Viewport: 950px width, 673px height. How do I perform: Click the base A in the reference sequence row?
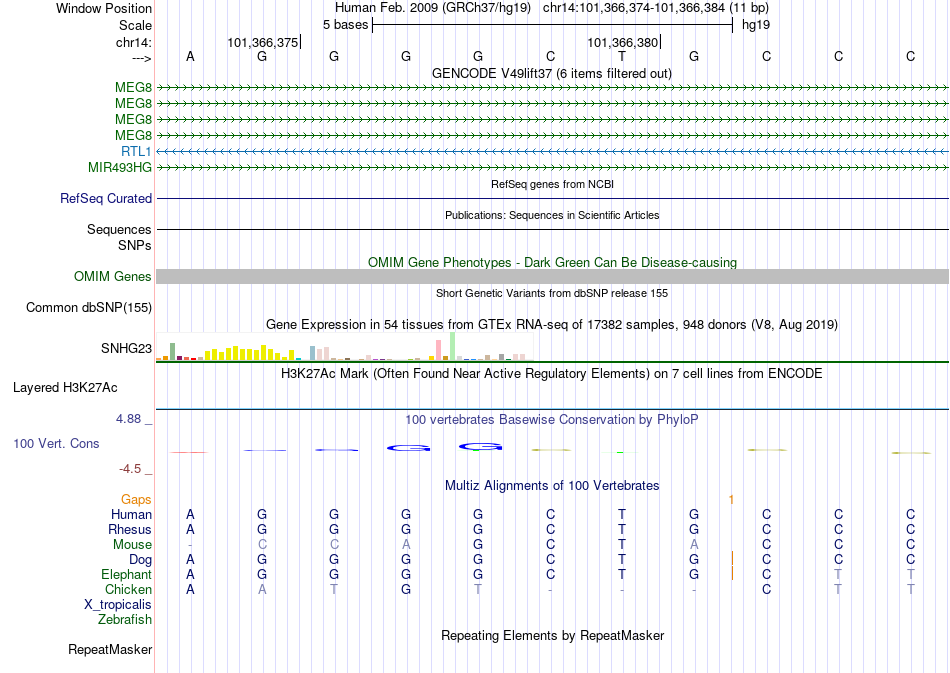190,56
